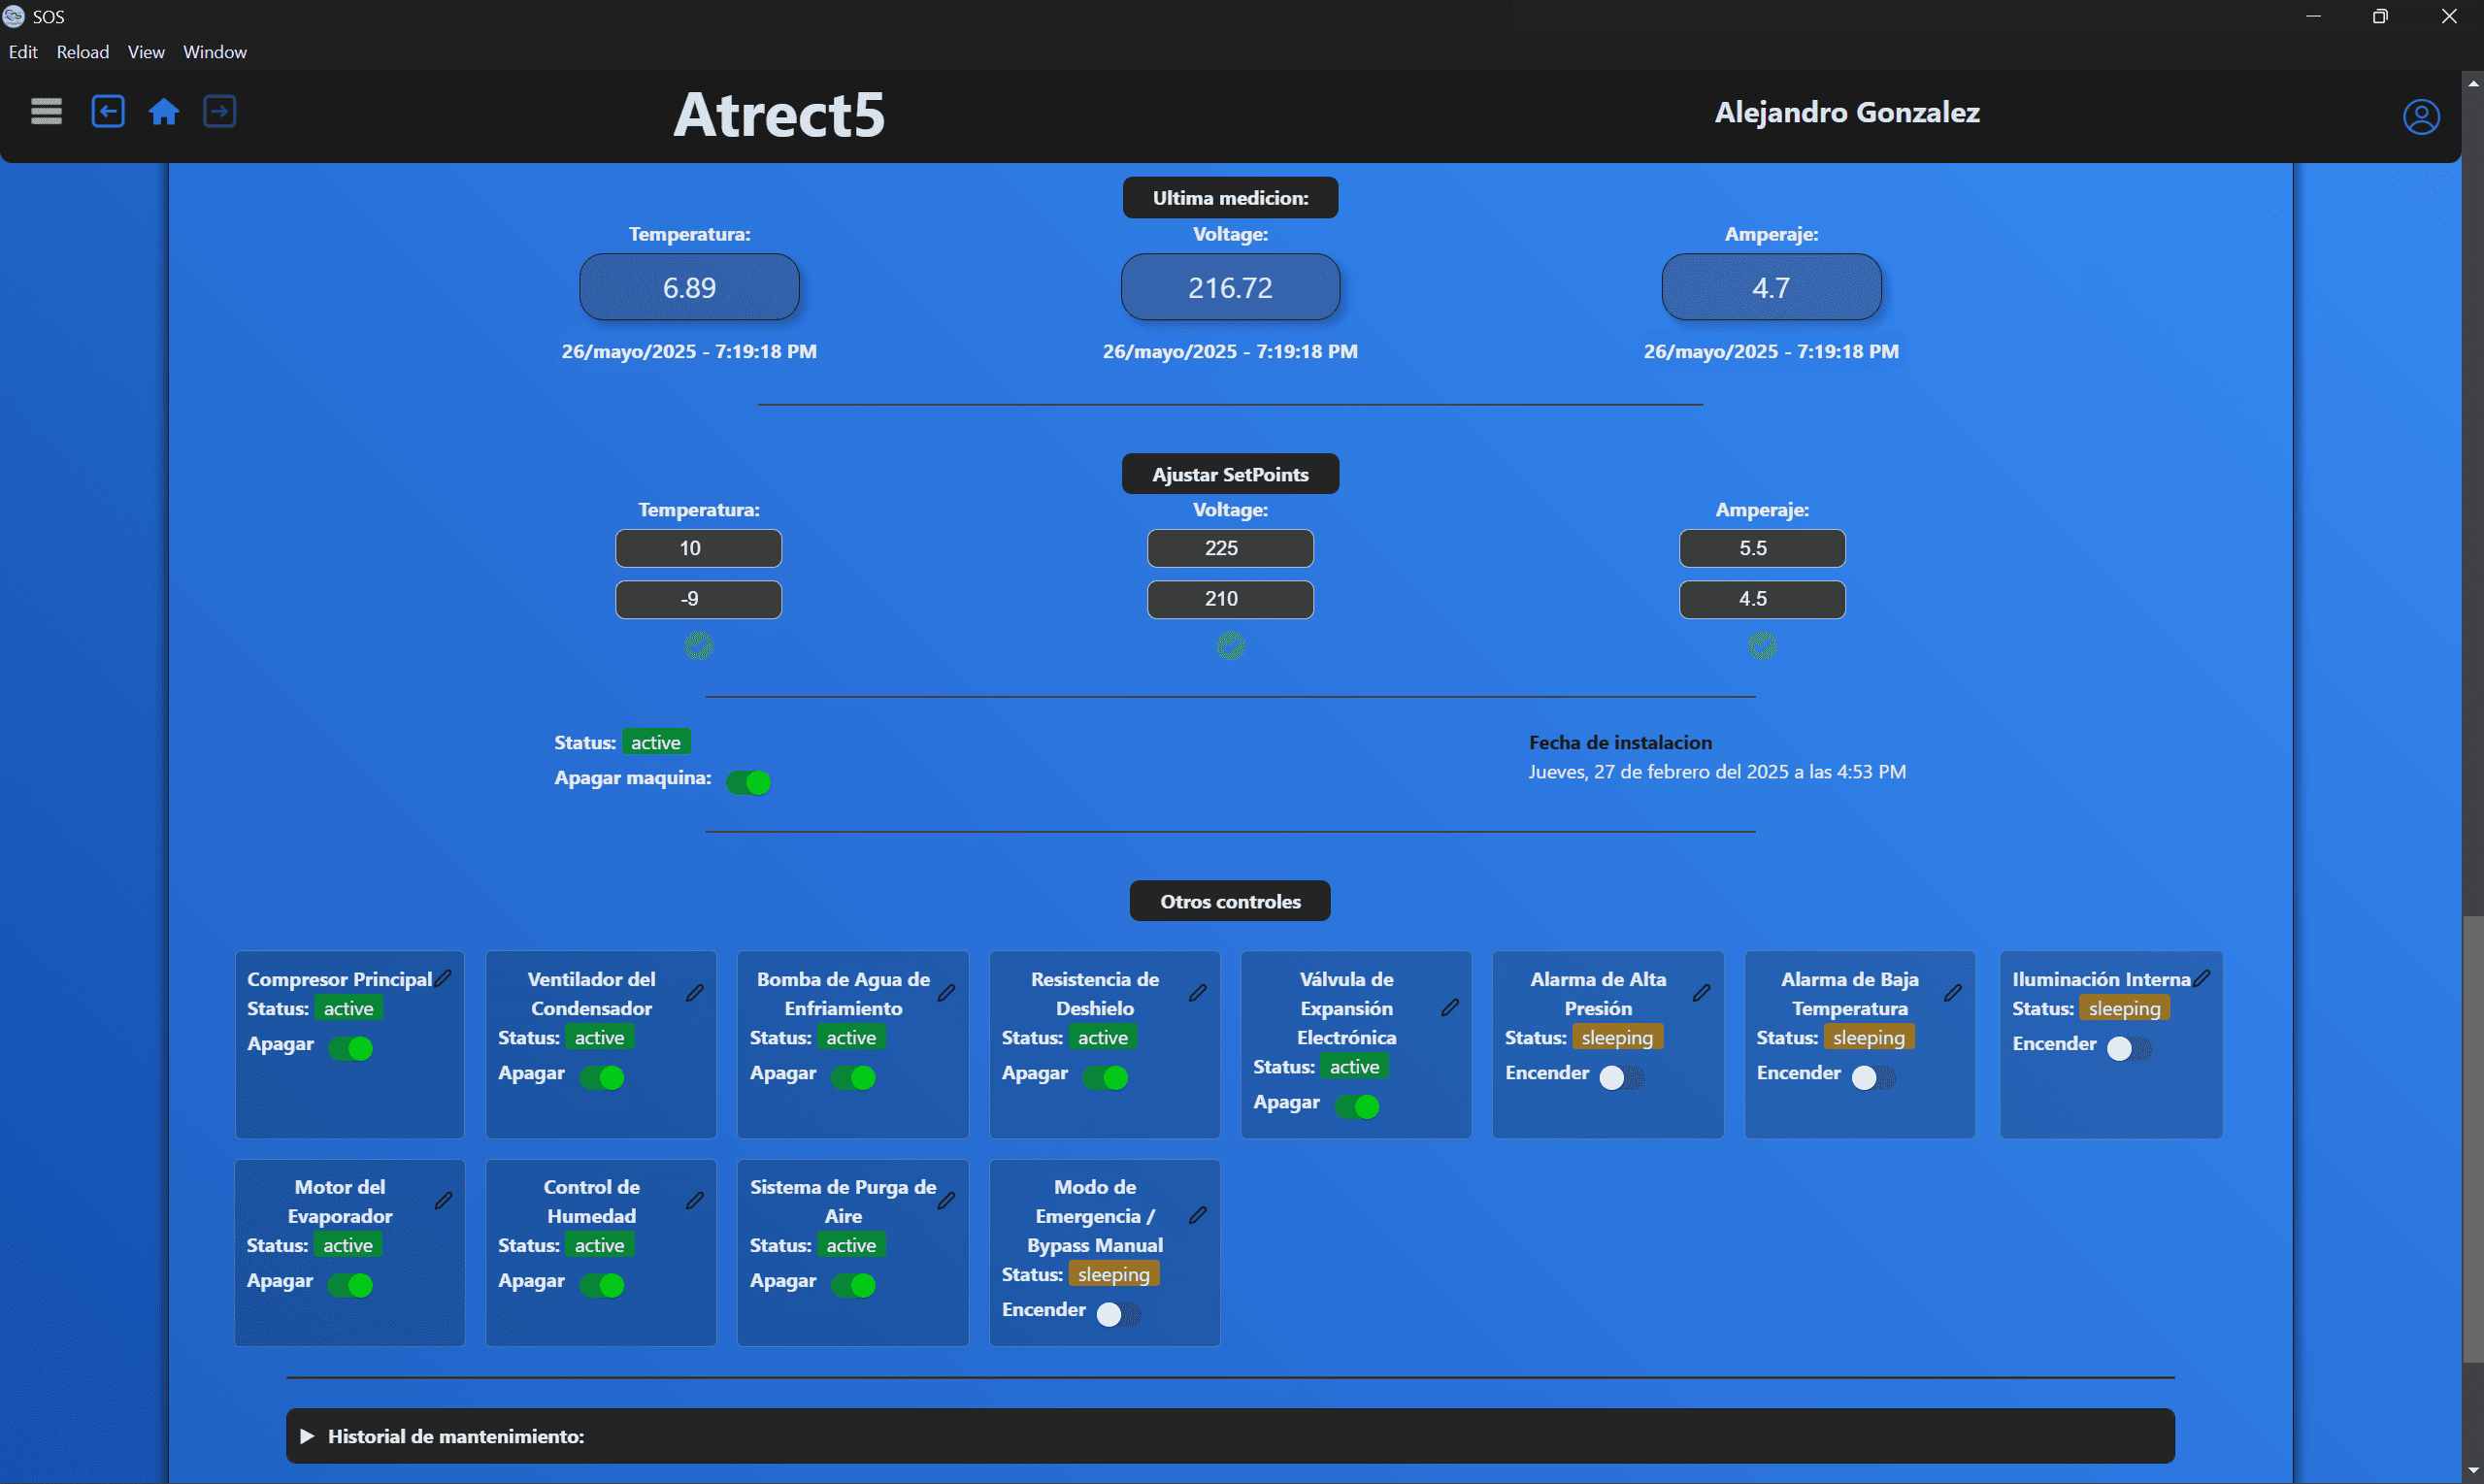Click the Alejandro Gonzalez user name

pyautogui.click(x=1847, y=112)
